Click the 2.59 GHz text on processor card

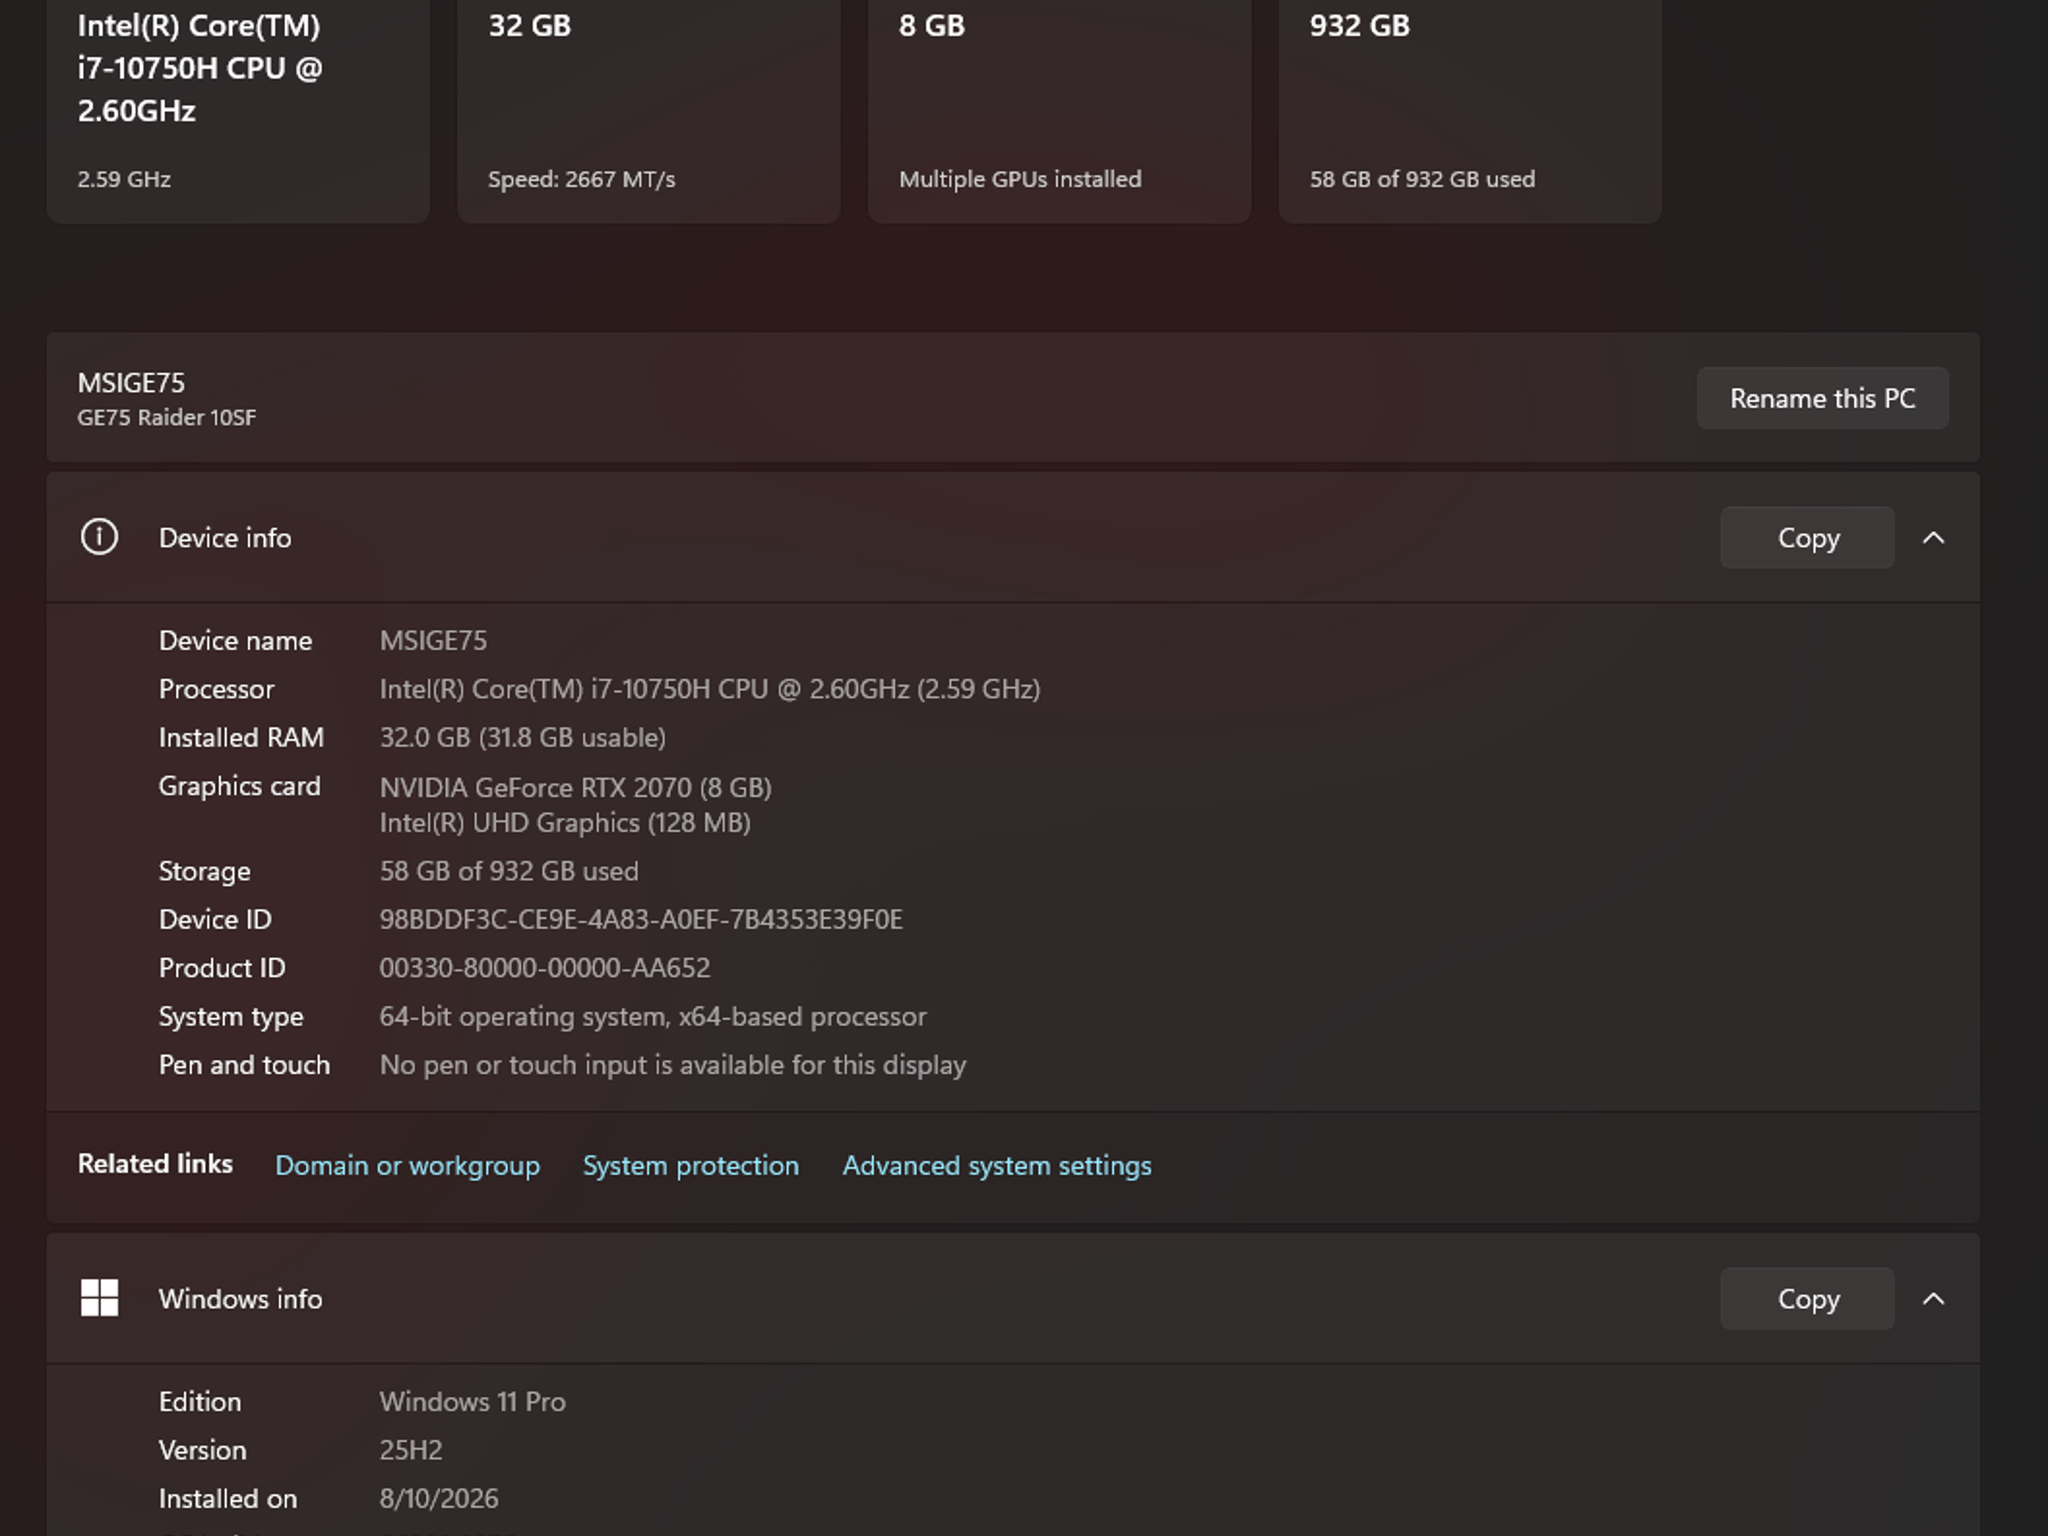(124, 179)
